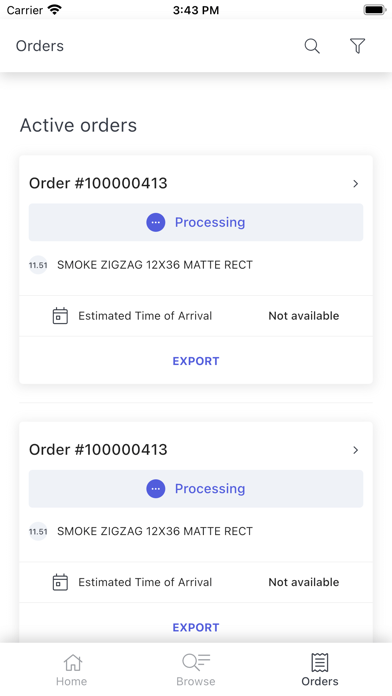Tap the first order's calendar icon
This screenshot has height=696, width=392.
pos(60,316)
